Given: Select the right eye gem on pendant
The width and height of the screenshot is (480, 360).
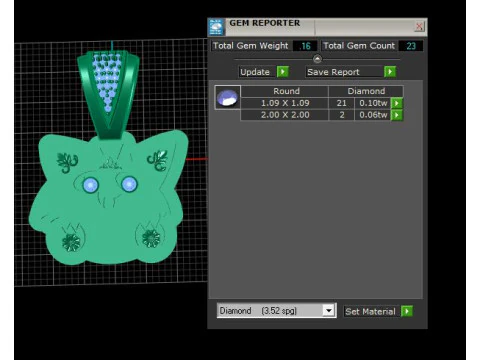Looking at the screenshot, I should [129, 184].
